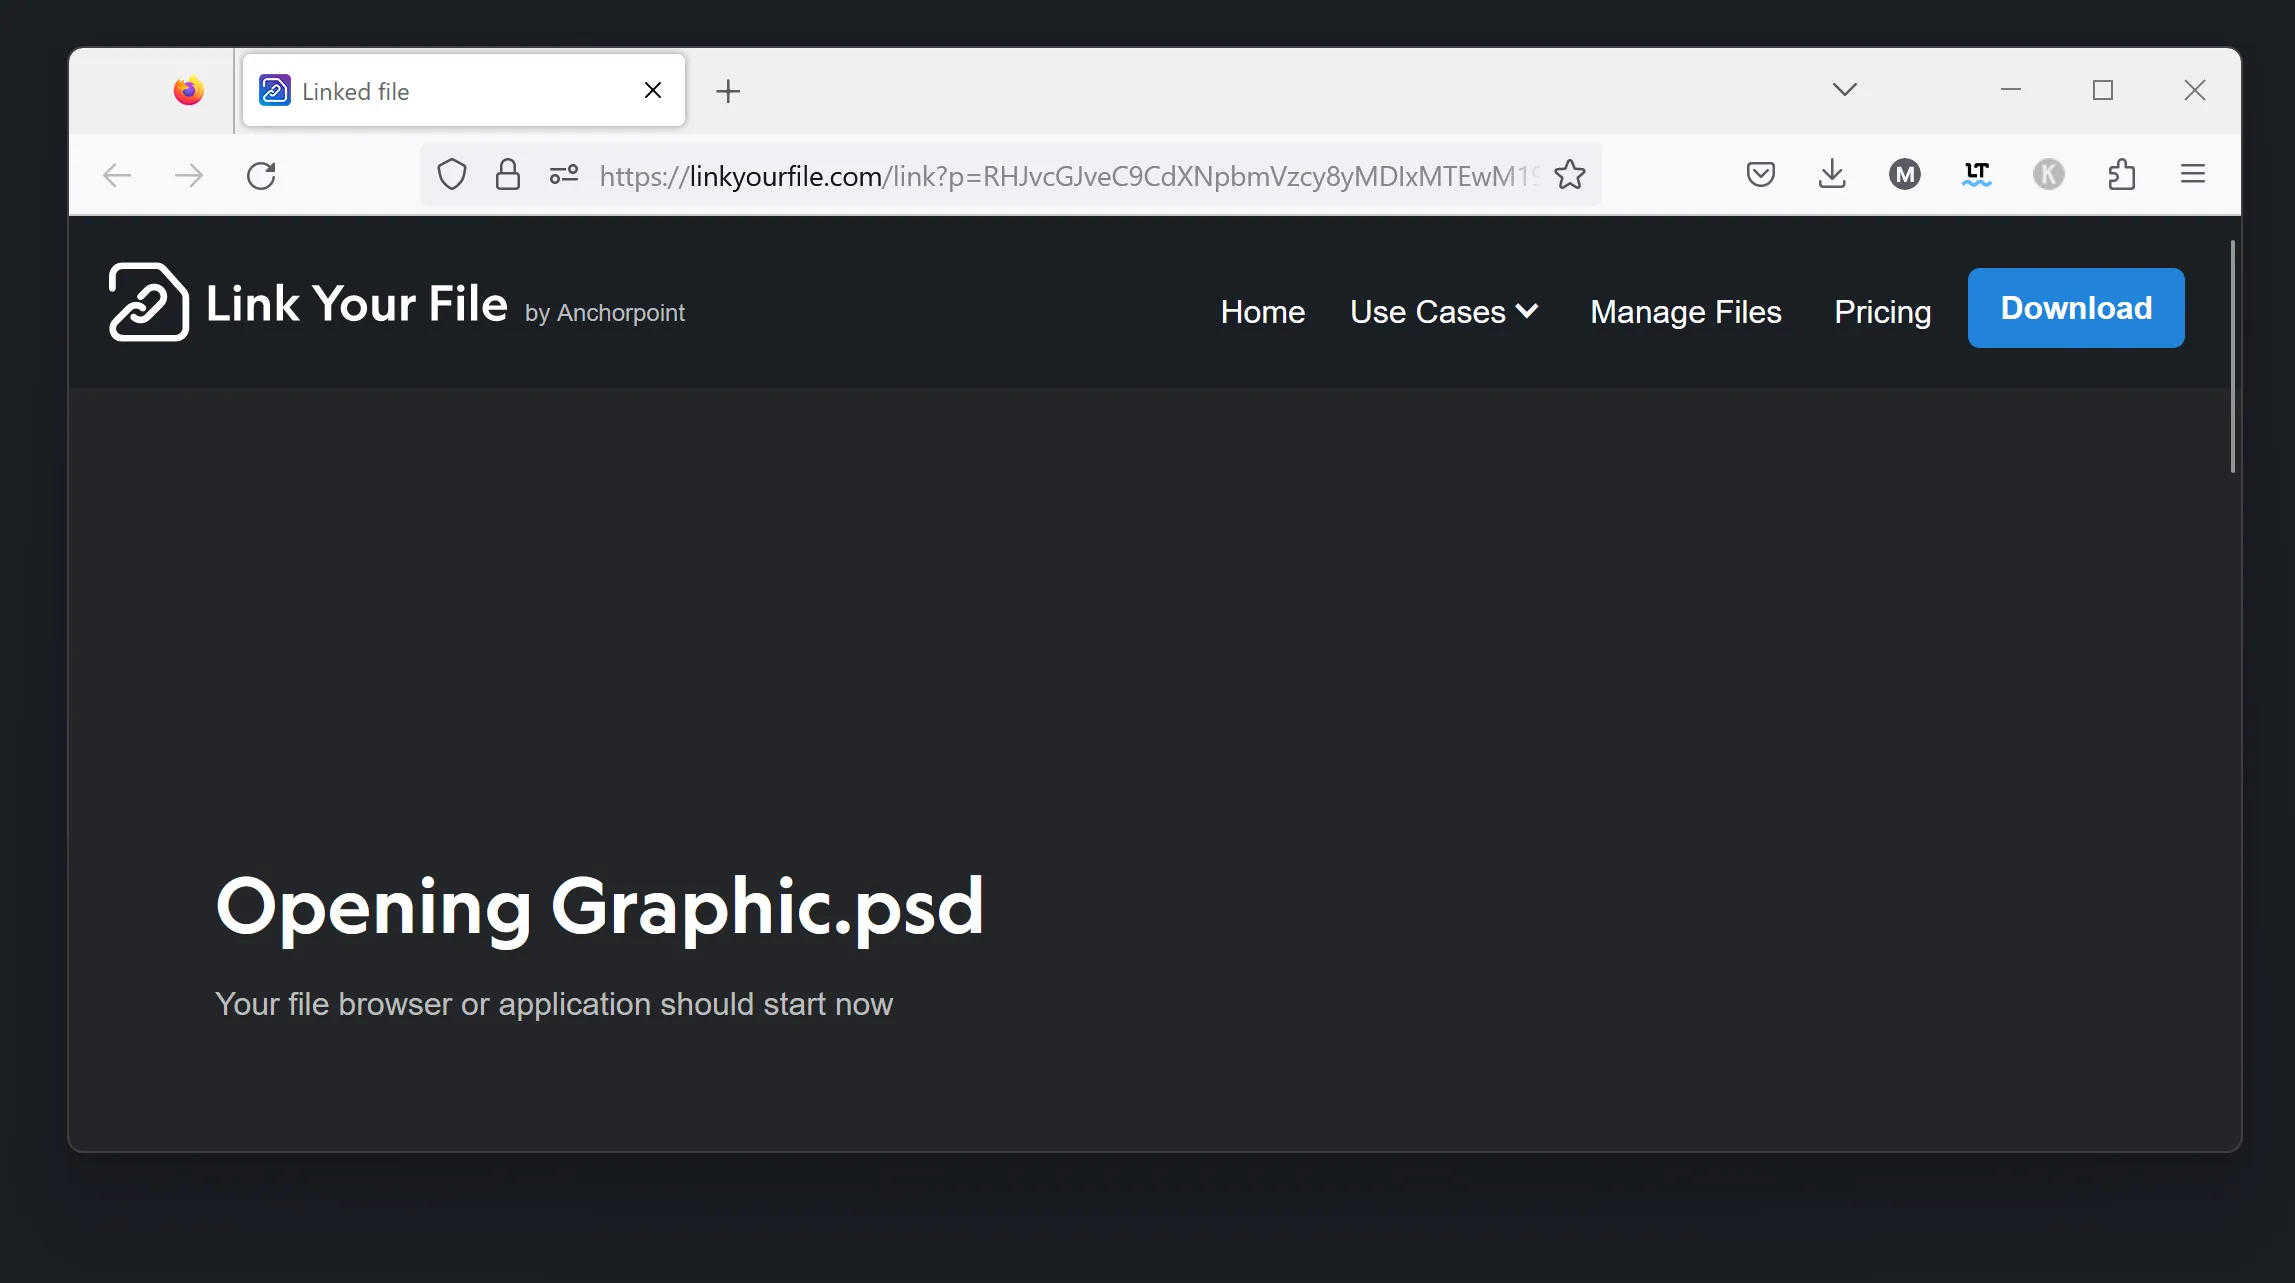Screen dimensions: 2295x1283
Task: Open the Pricing page
Action: 1881,311
